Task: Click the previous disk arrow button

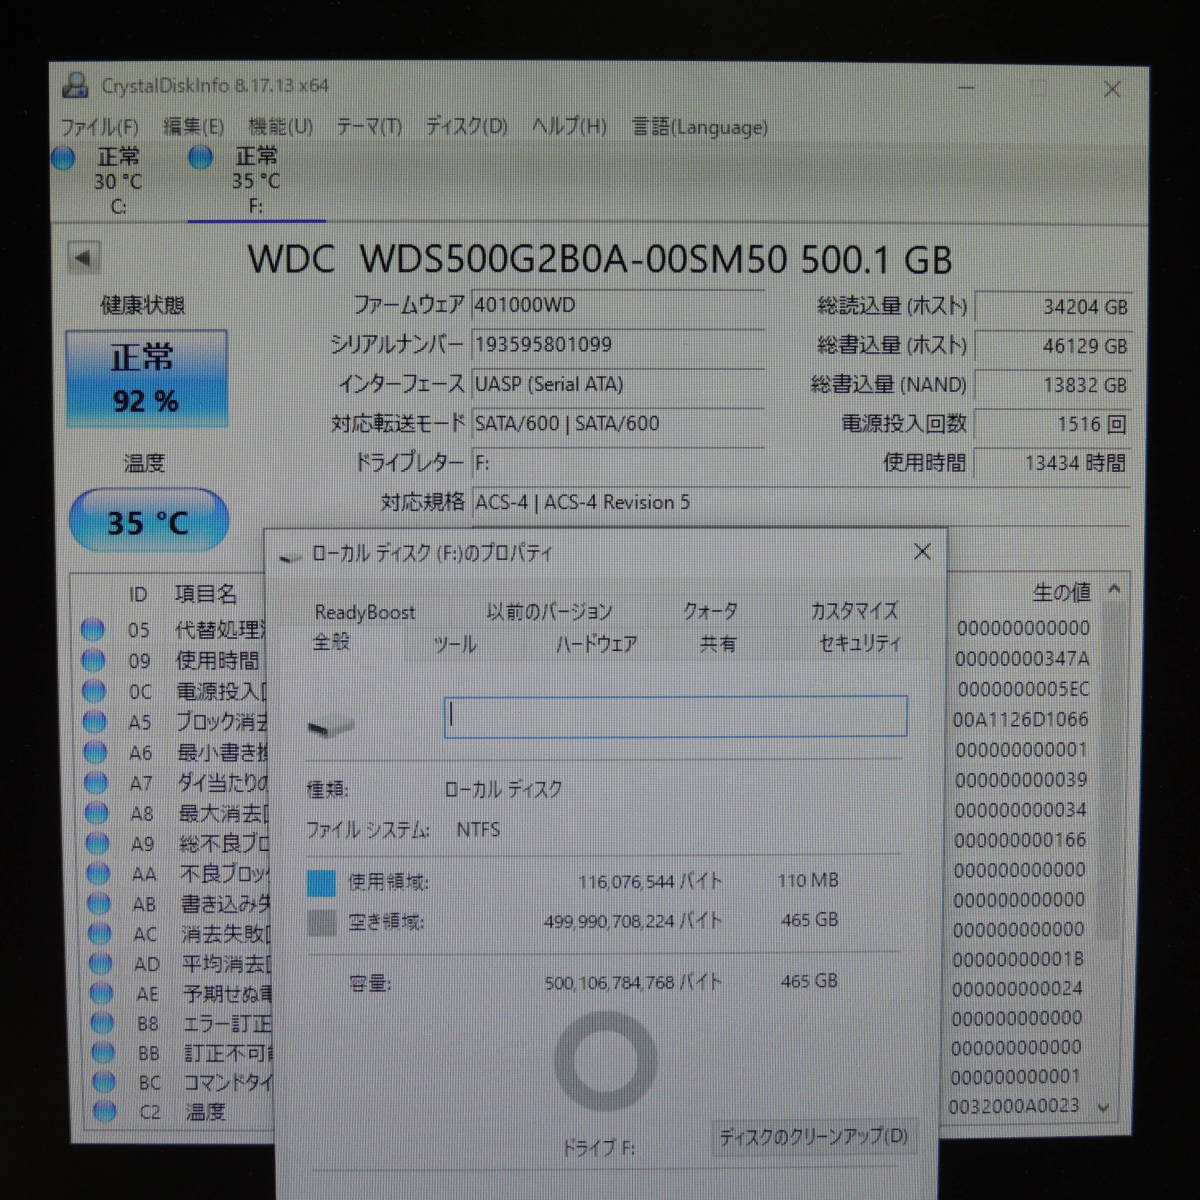Action: [x=83, y=258]
